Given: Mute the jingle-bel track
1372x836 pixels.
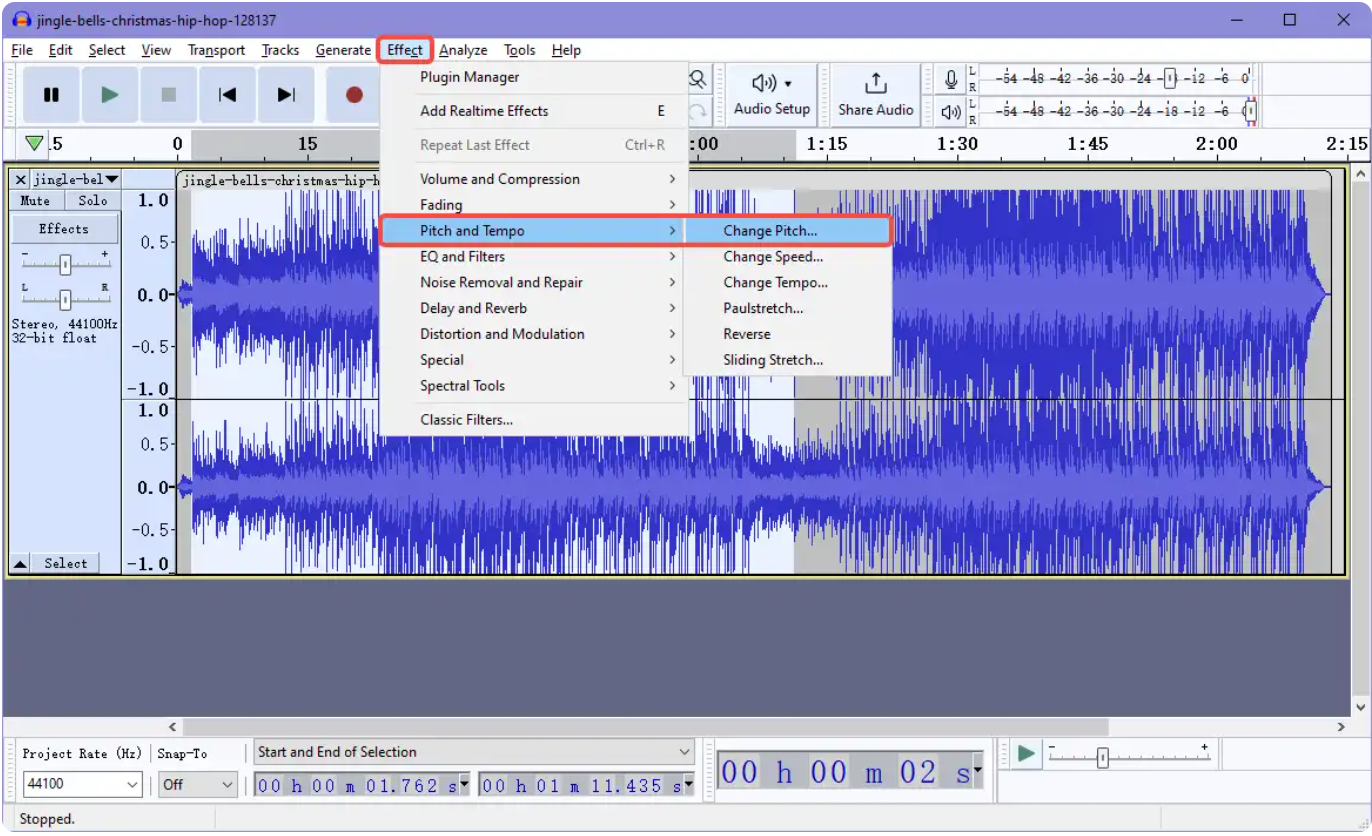Looking at the screenshot, I should (x=35, y=201).
